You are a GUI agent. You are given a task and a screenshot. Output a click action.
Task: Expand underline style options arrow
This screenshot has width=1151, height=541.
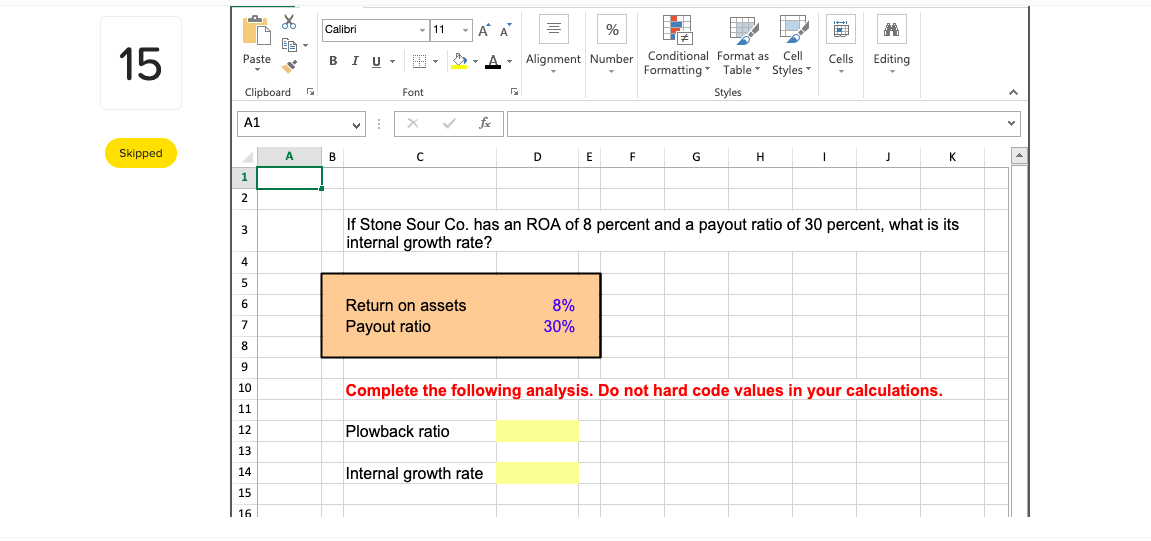[x=392, y=61]
